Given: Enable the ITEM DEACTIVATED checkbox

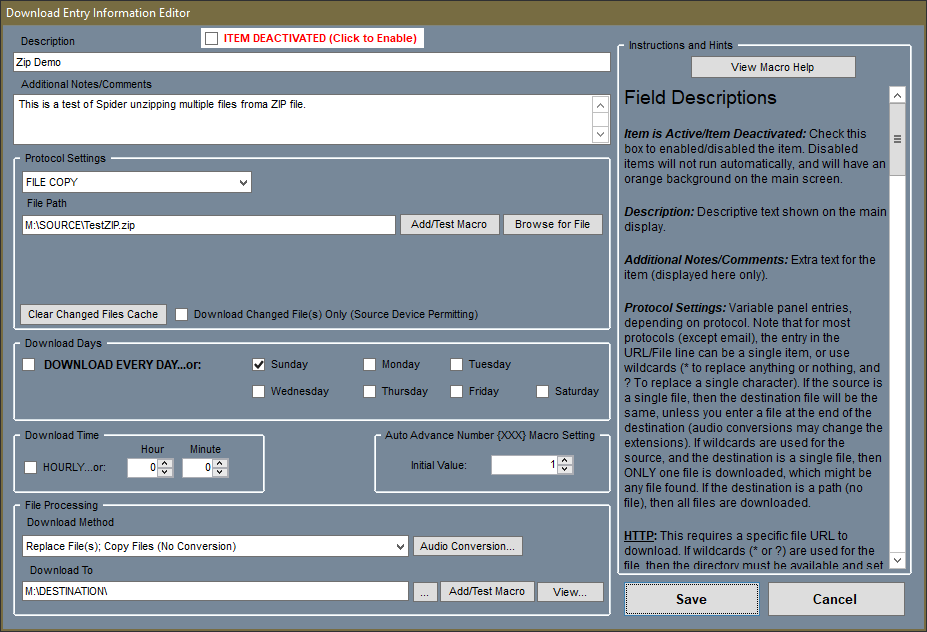Looking at the screenshot, I should (211, 38).
